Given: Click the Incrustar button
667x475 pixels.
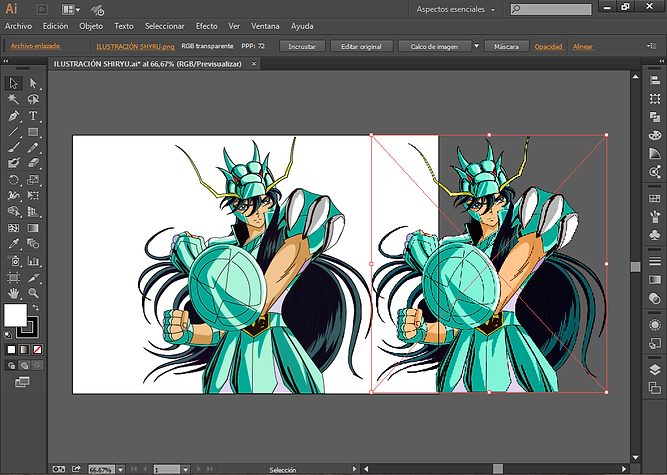Looking at the screenshot, I should 302,46.
